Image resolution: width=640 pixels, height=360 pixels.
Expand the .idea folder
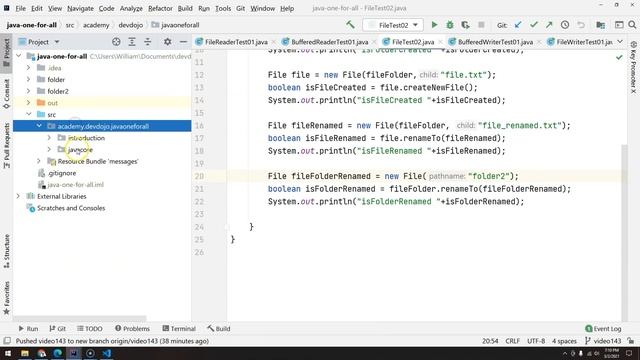pyautogui.click(x=29, y=68)
